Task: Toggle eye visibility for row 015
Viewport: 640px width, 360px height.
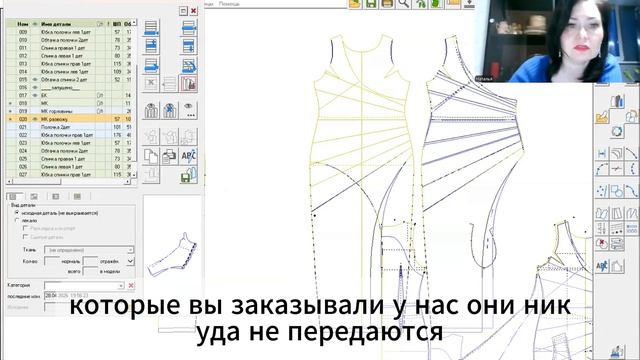Action: click(35, 80)
